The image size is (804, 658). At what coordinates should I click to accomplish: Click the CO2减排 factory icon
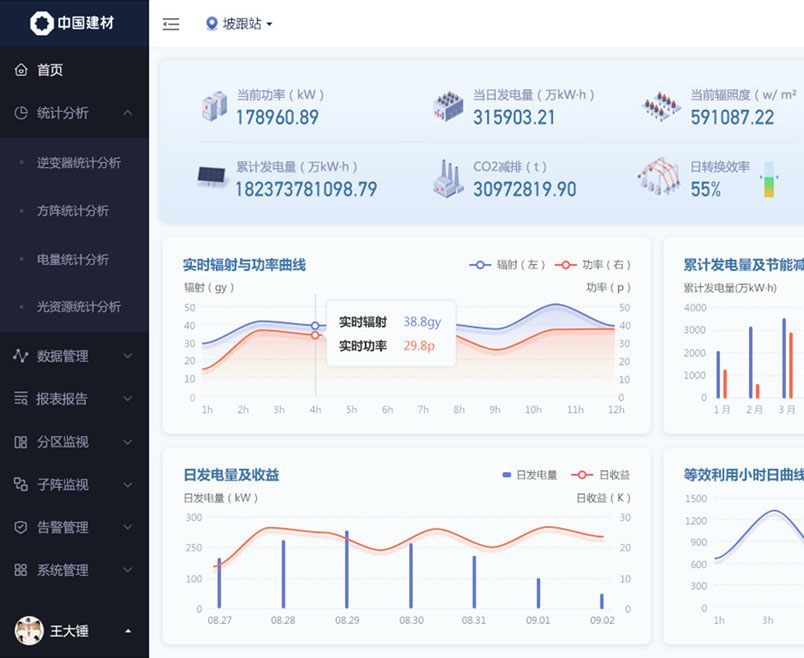pos(450,178)
